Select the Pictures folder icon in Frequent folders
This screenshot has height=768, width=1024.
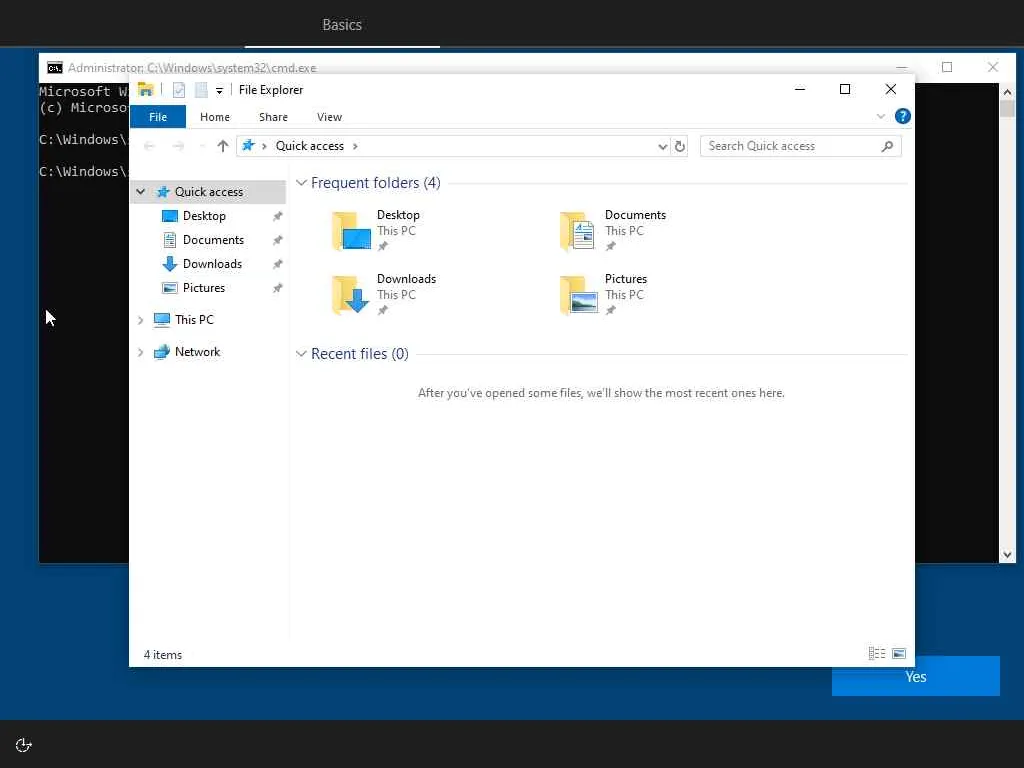(x=579, y=295)
